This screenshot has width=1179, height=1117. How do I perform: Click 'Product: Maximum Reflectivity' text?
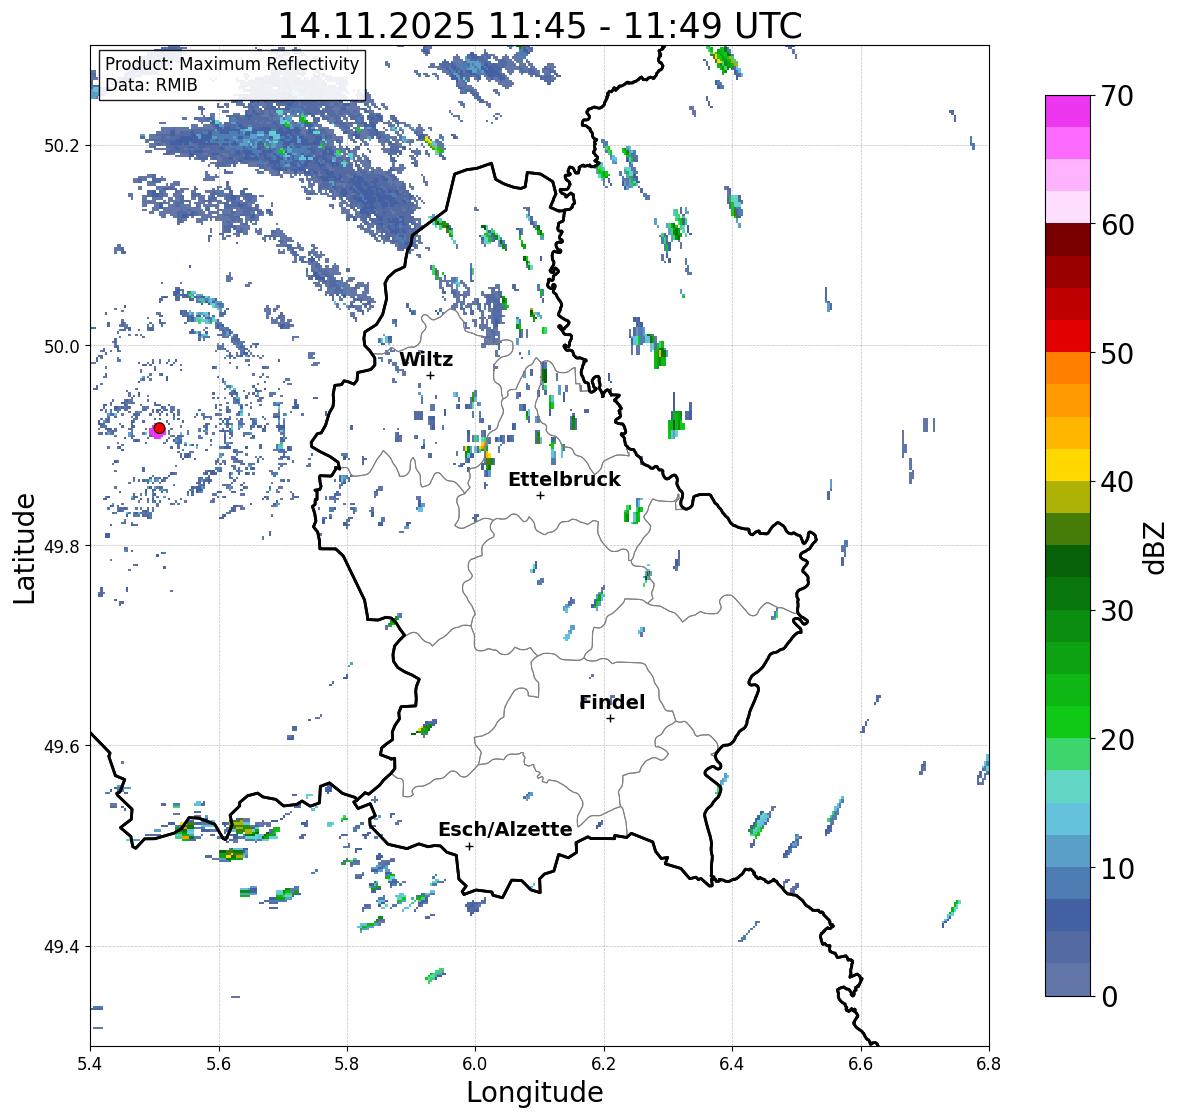[232, 64]
